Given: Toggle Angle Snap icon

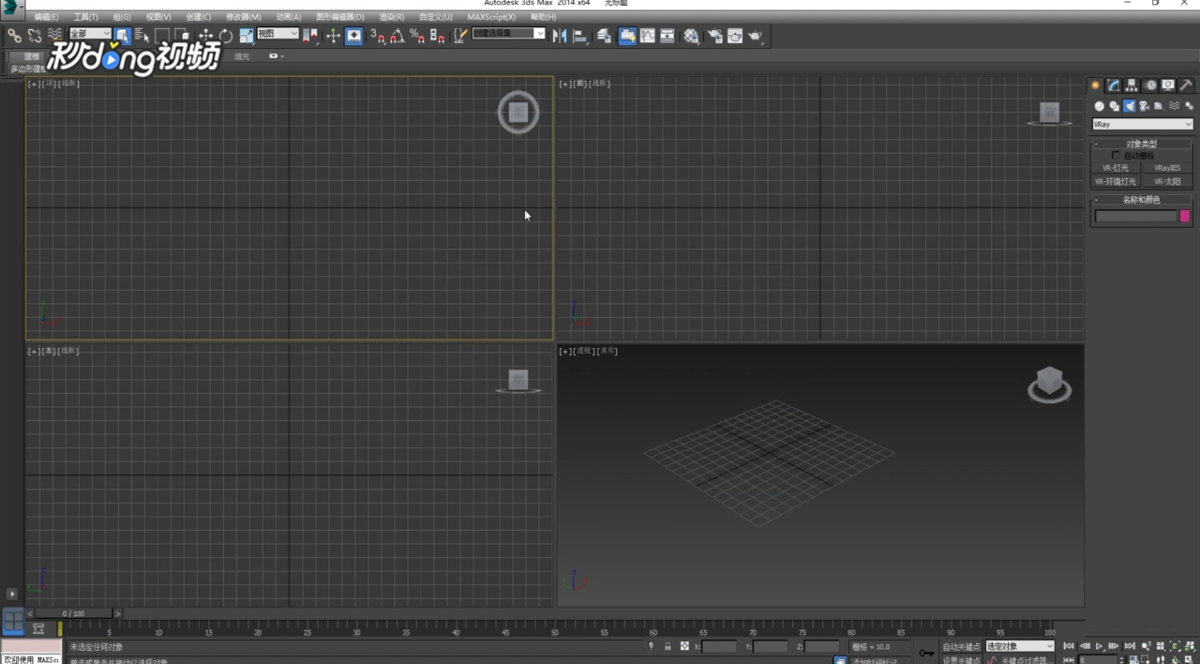Looking at the screenshot, I should [x=398, y=36].
